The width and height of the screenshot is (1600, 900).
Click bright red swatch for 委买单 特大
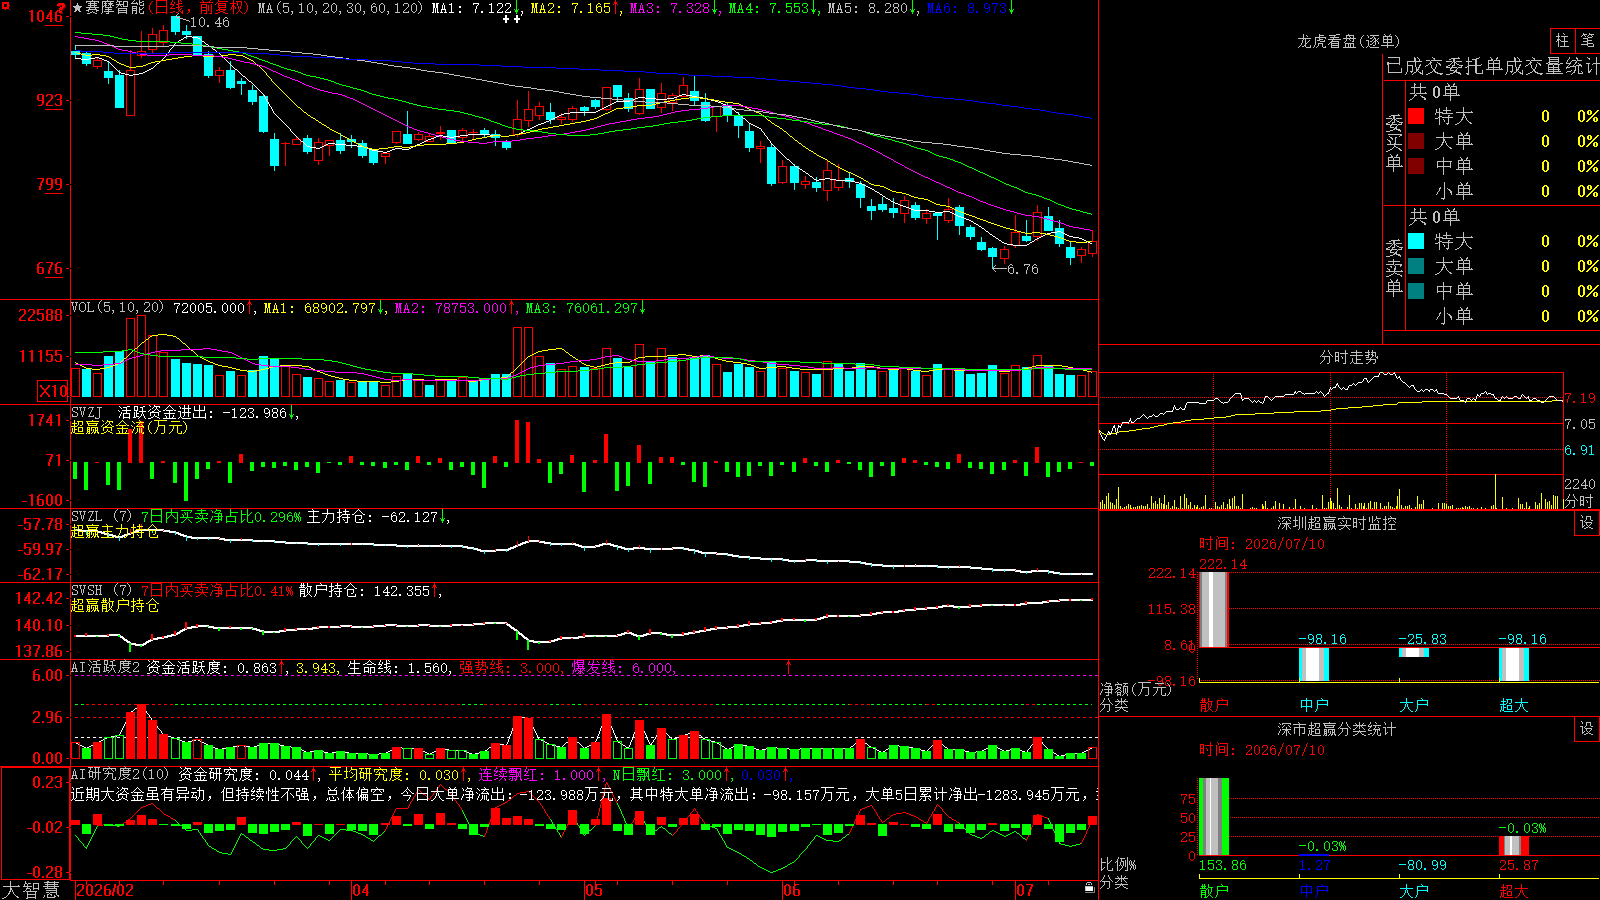pyautogui.click(x=1416, y=116)
